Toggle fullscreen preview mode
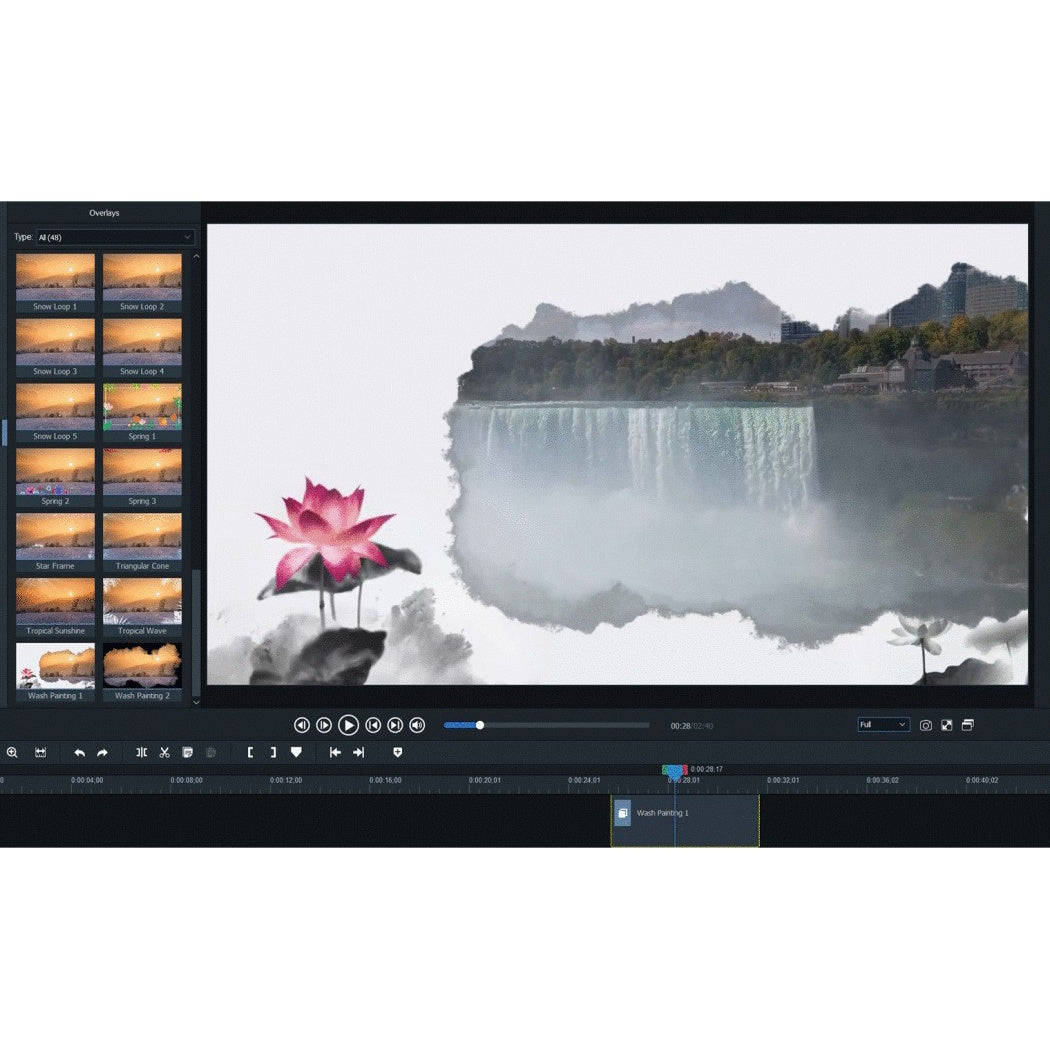Screen dimensions: 1050x1050 948,725
